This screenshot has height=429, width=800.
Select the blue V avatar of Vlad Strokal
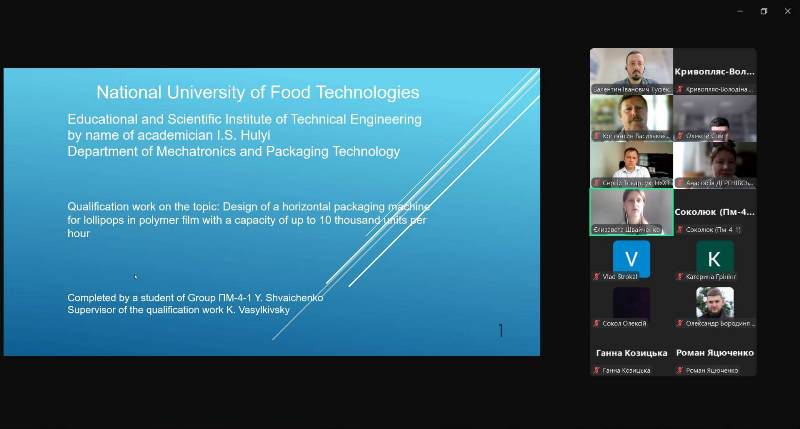pos(631,259)
